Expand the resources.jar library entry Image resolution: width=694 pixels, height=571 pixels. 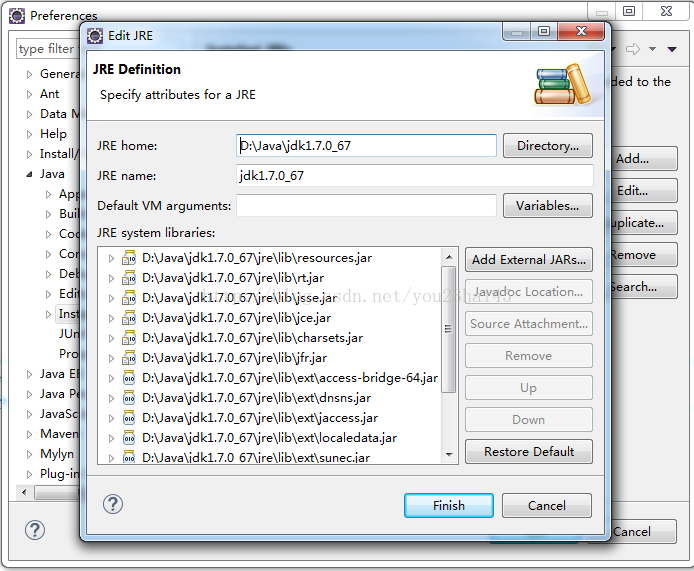[x=112, y=258]
